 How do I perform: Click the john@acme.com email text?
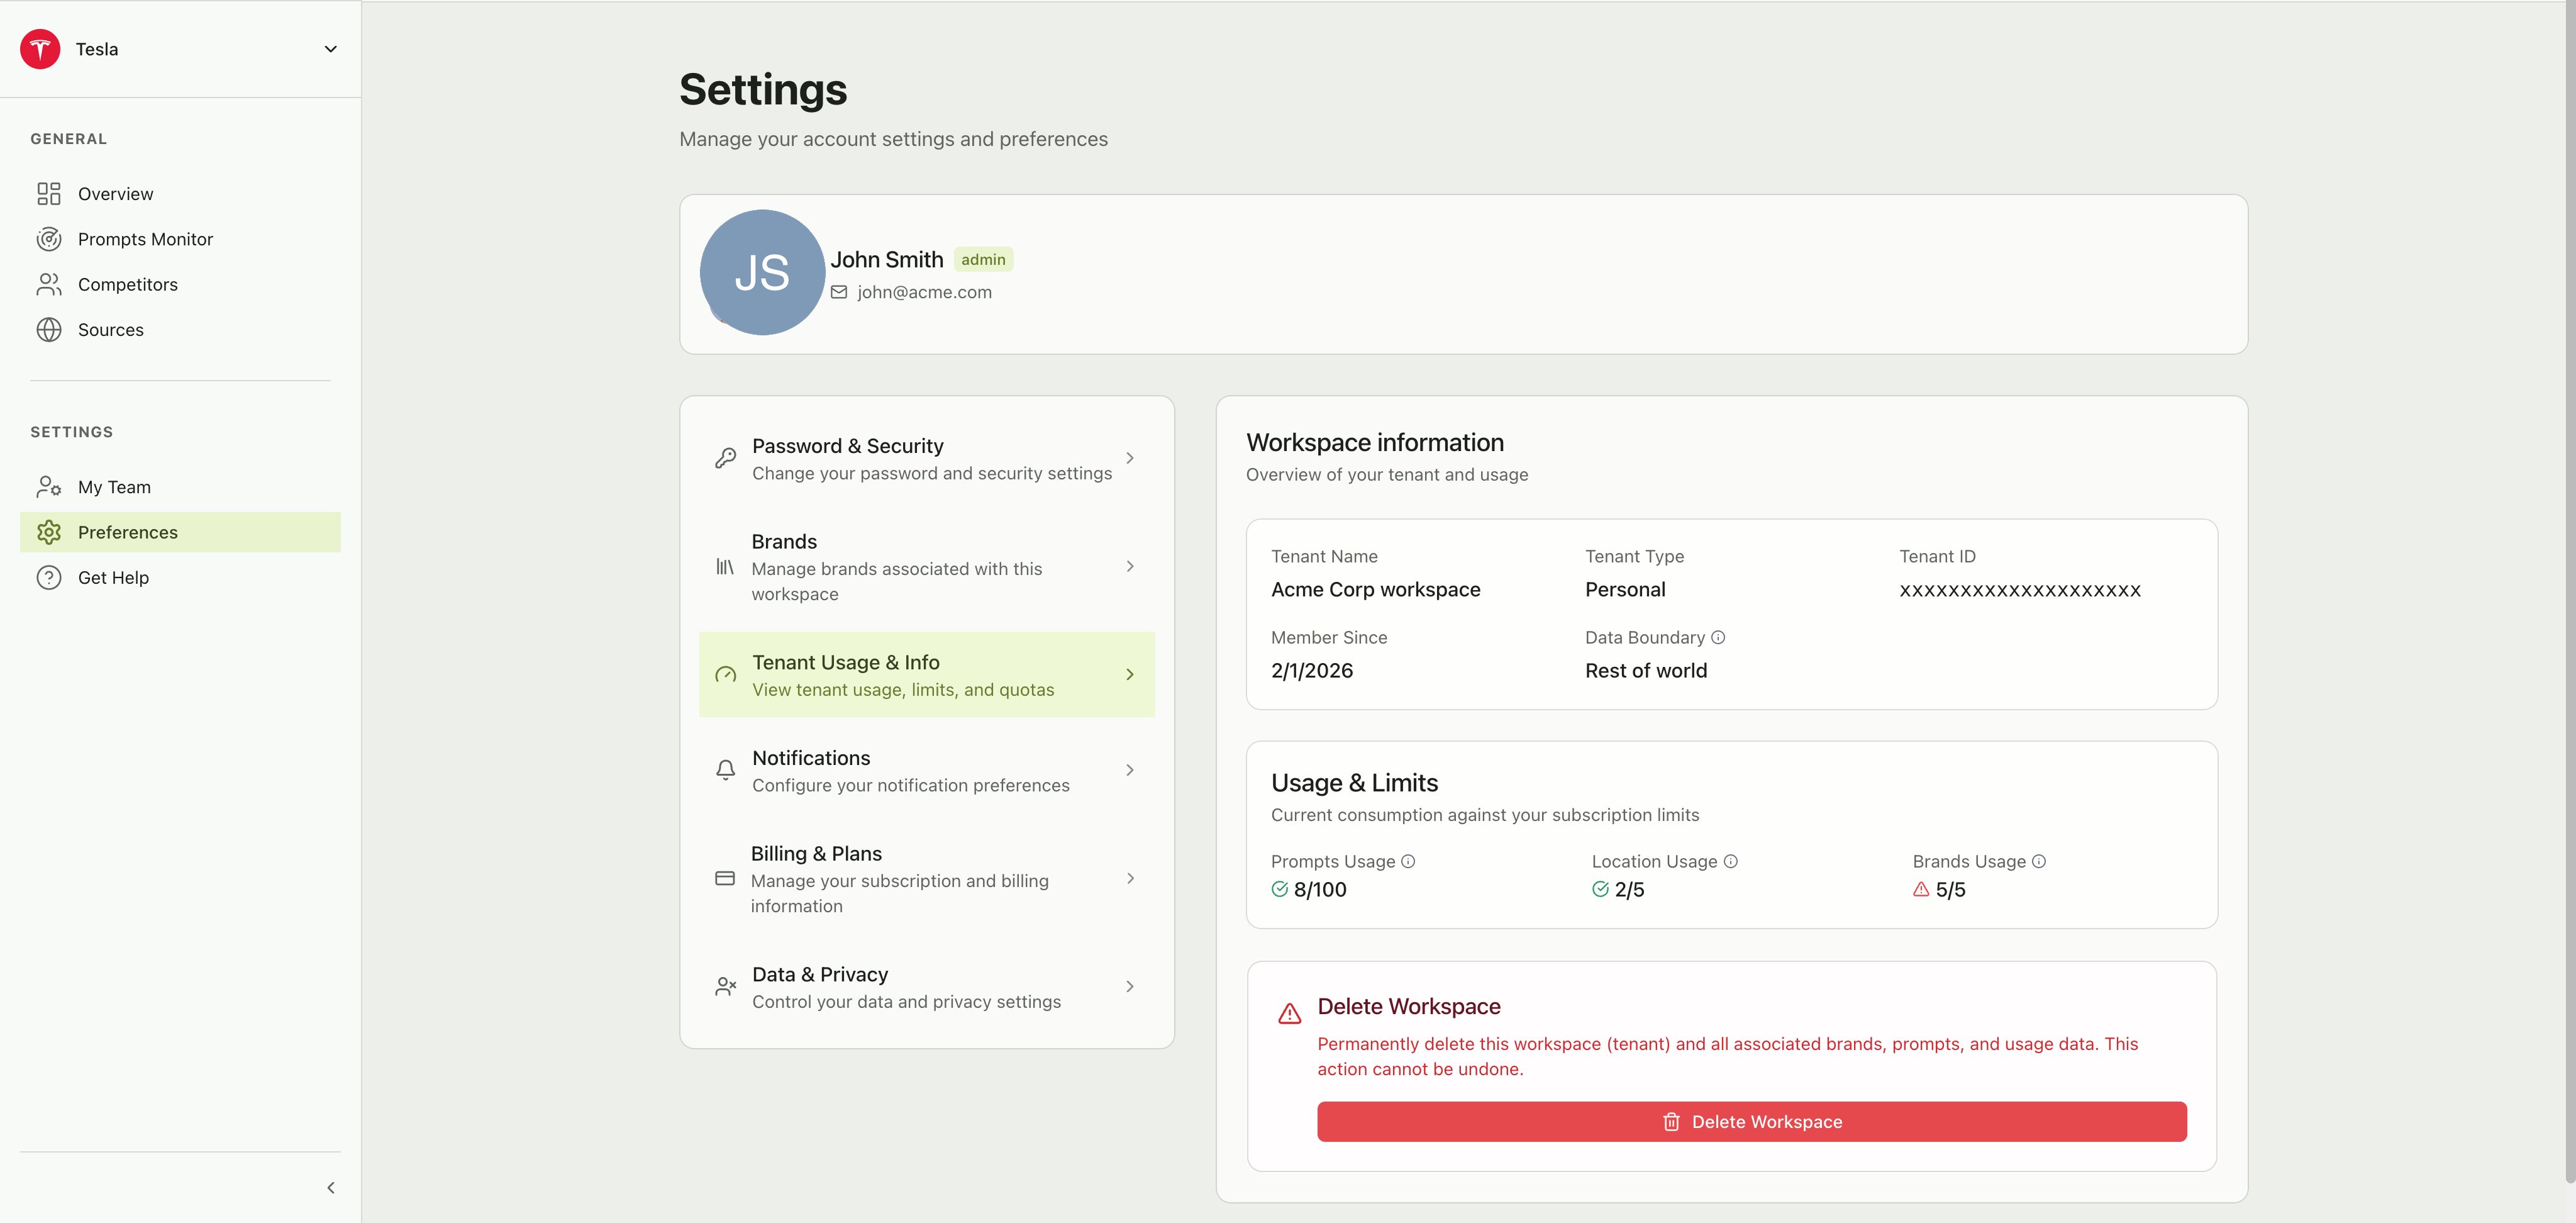pyautogui.click(x=924, y=292)
